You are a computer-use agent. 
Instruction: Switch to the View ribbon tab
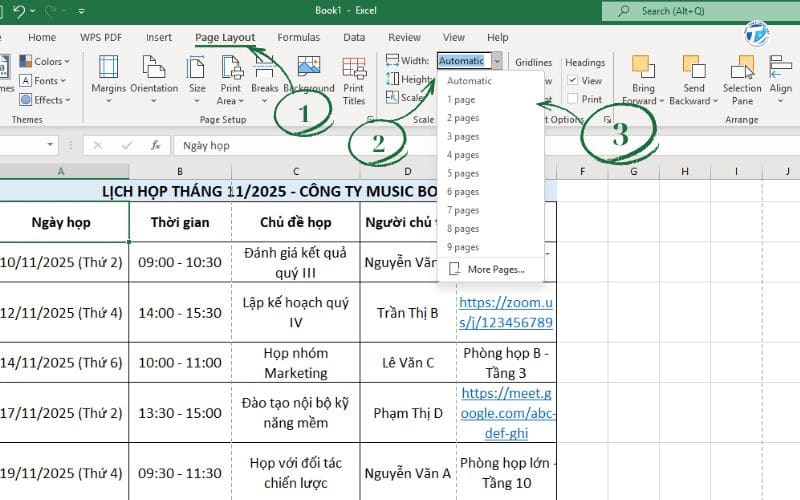tap(454, 37)
